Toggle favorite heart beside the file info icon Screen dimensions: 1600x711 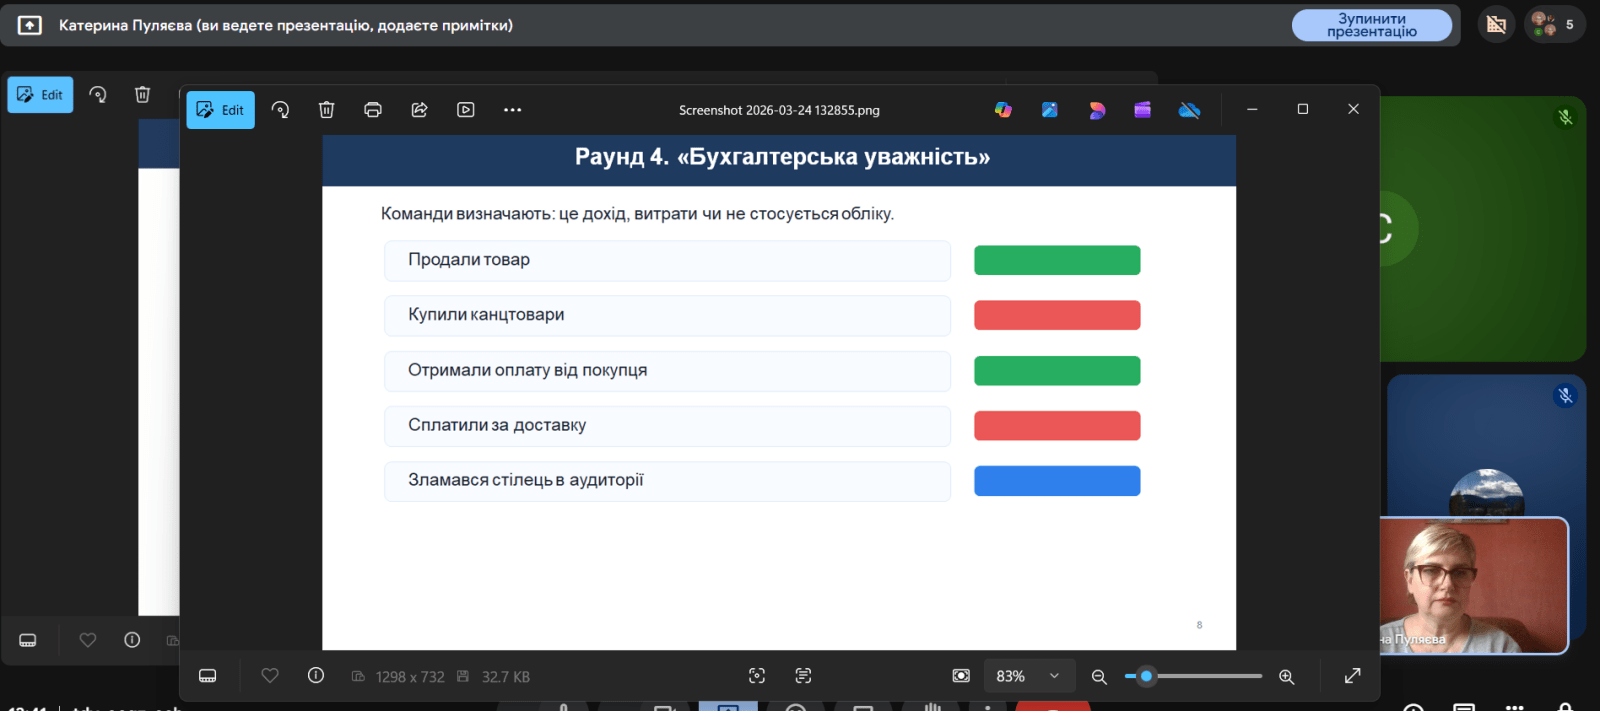coord(270,676)
